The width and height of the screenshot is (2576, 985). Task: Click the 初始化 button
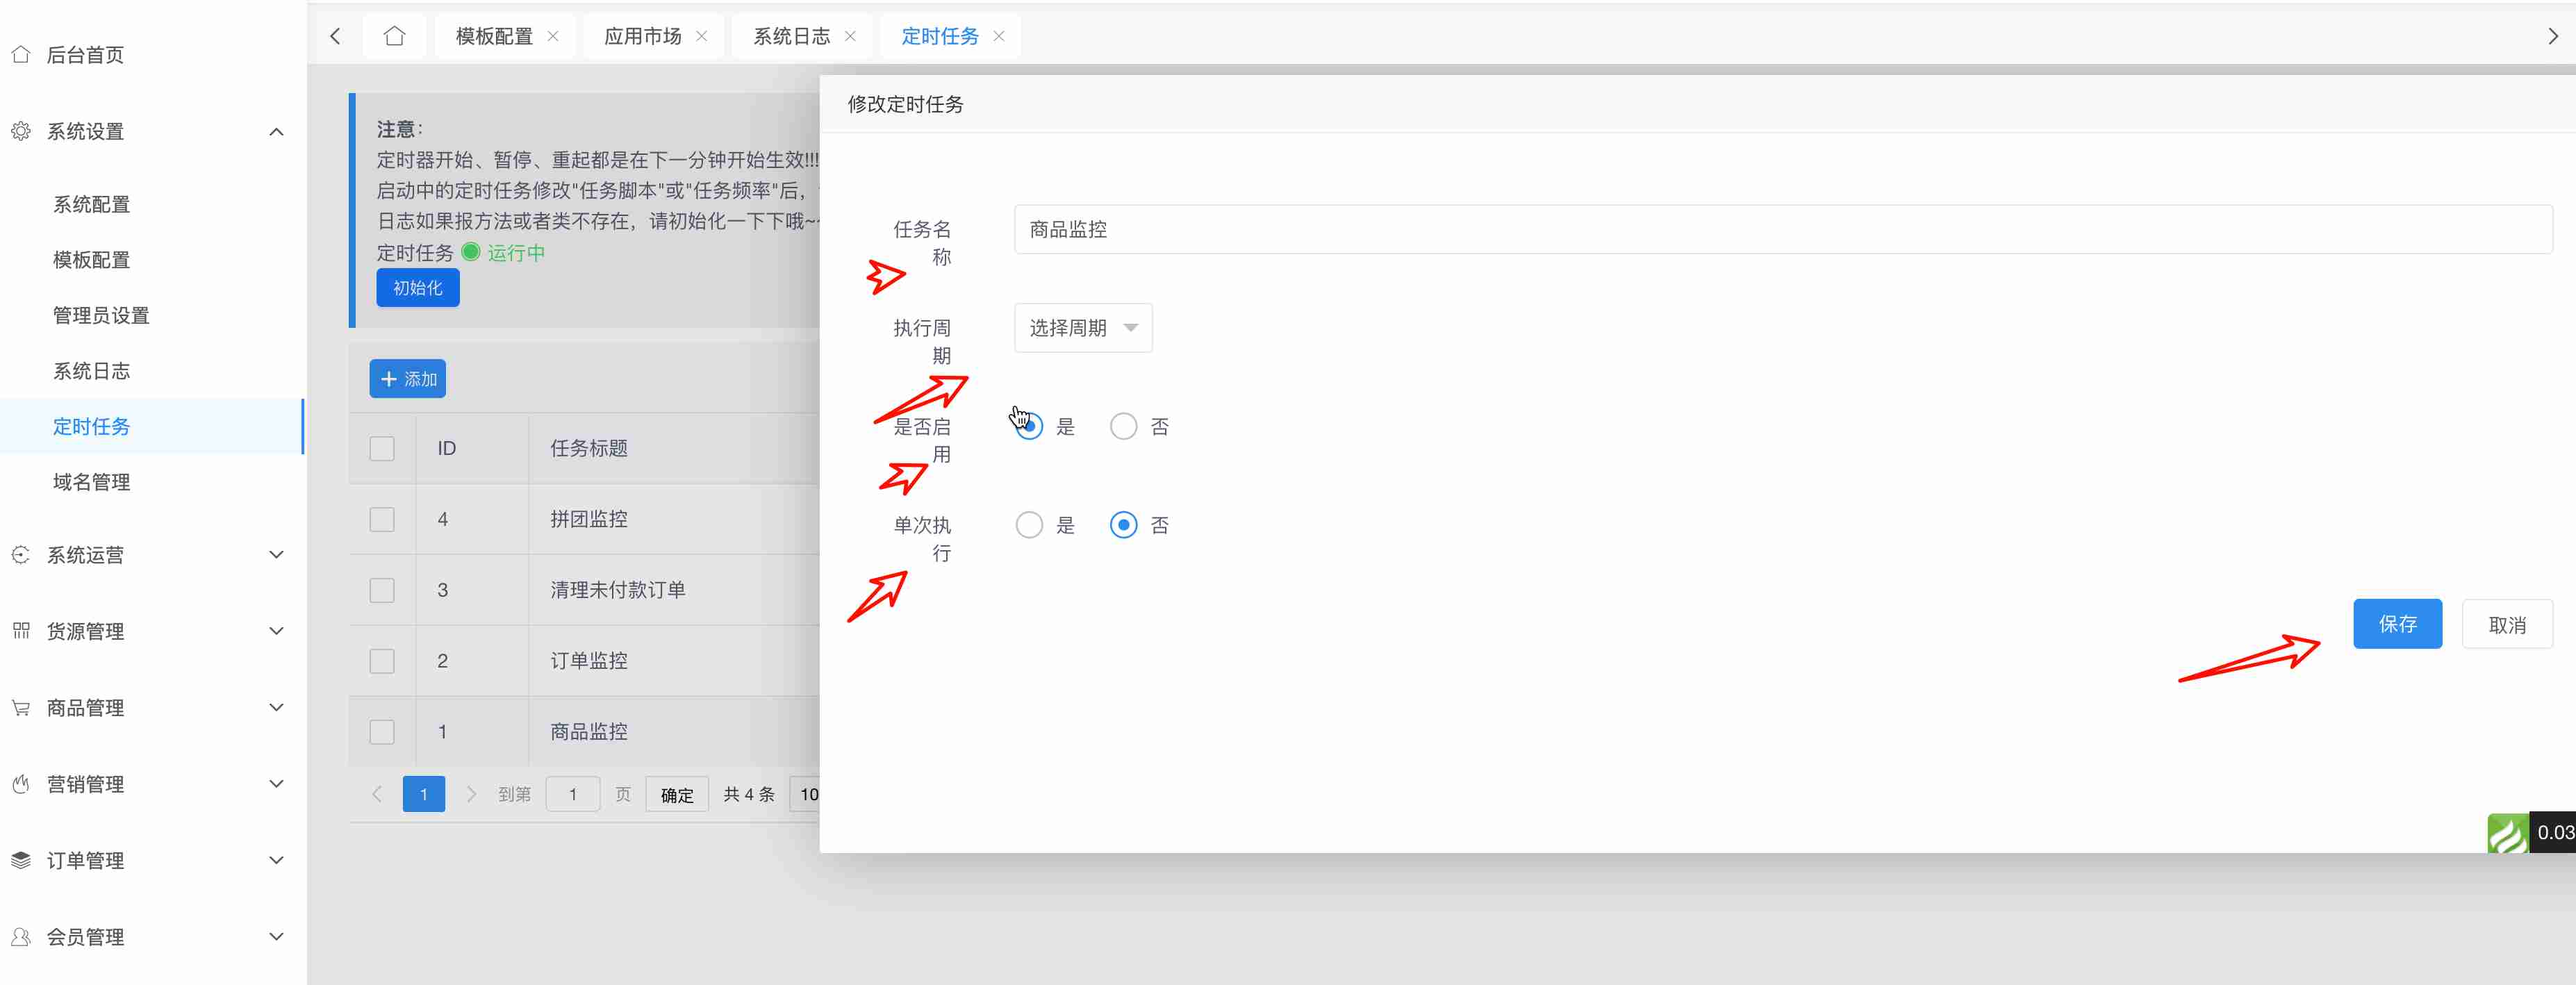click(417, 288)
